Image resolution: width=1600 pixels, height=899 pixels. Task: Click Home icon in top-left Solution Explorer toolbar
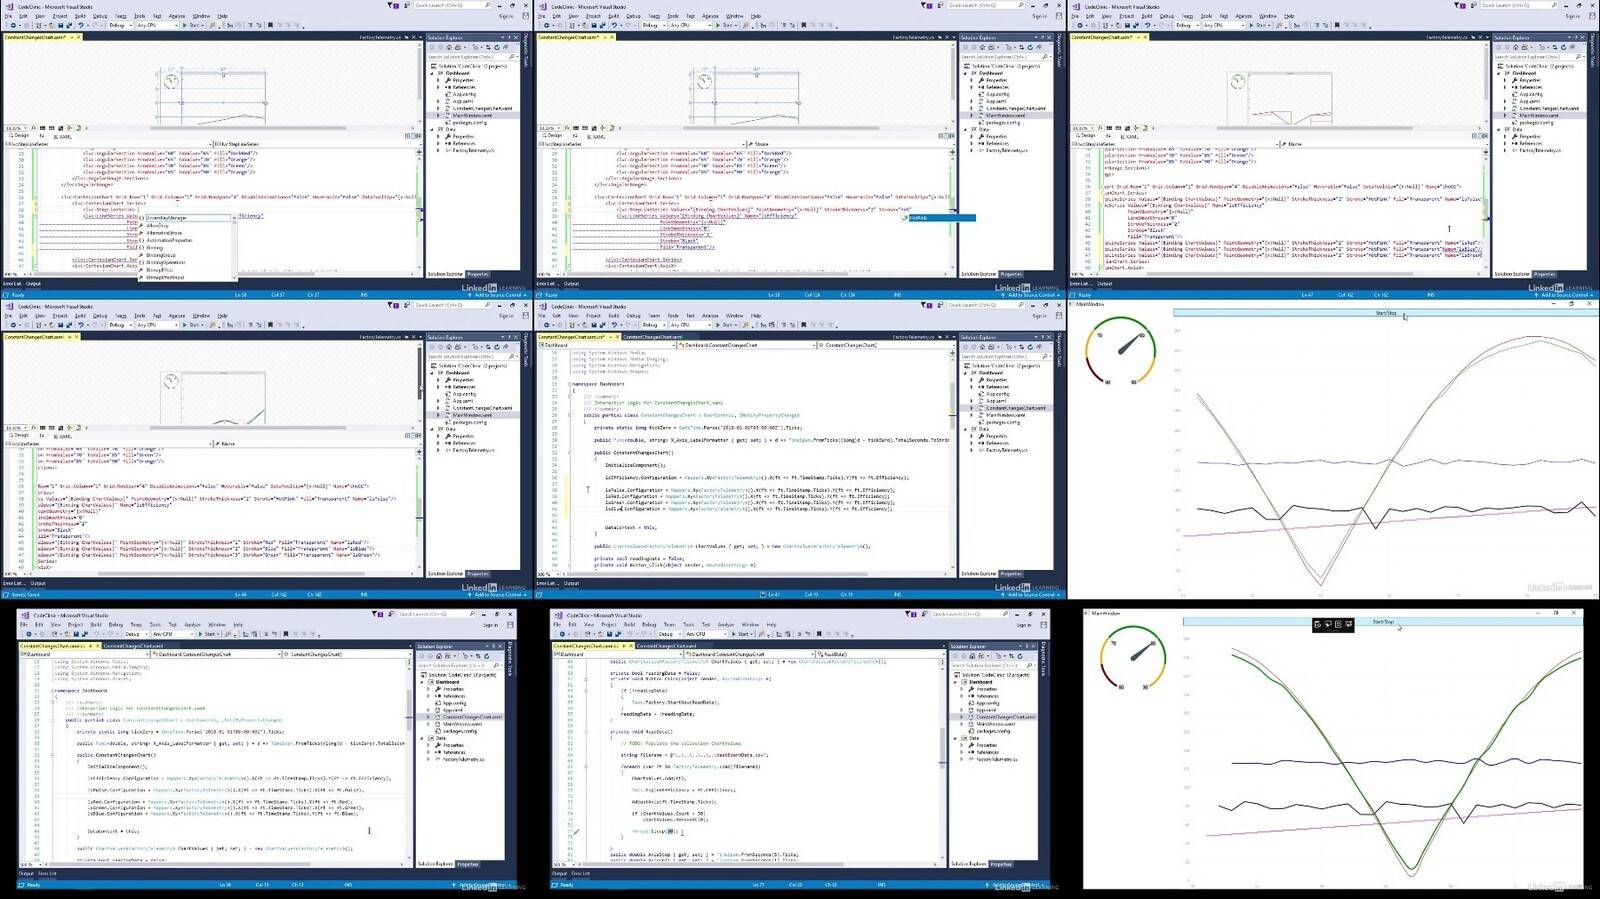coord(450,48)
